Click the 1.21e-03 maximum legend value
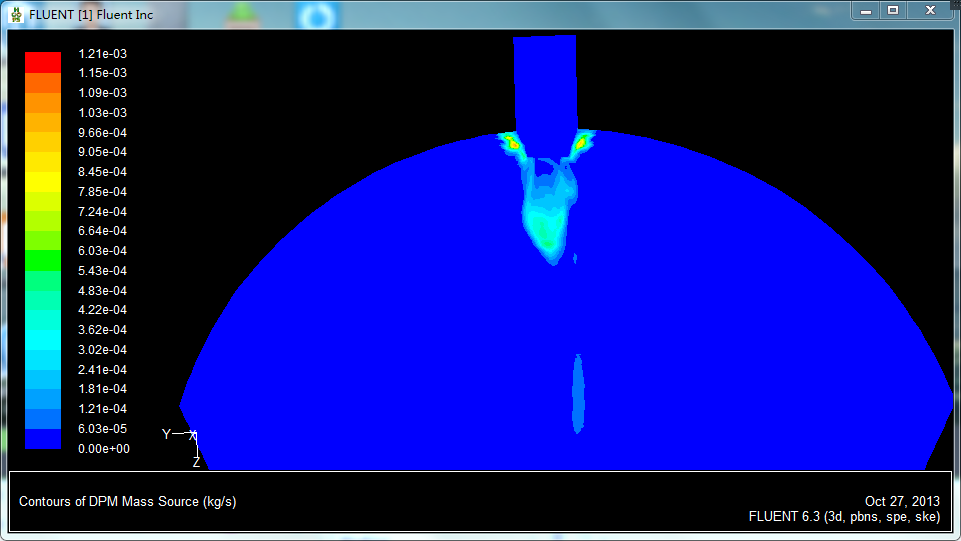The height and width of the screenshot is (541, 961). pos(103,54)
